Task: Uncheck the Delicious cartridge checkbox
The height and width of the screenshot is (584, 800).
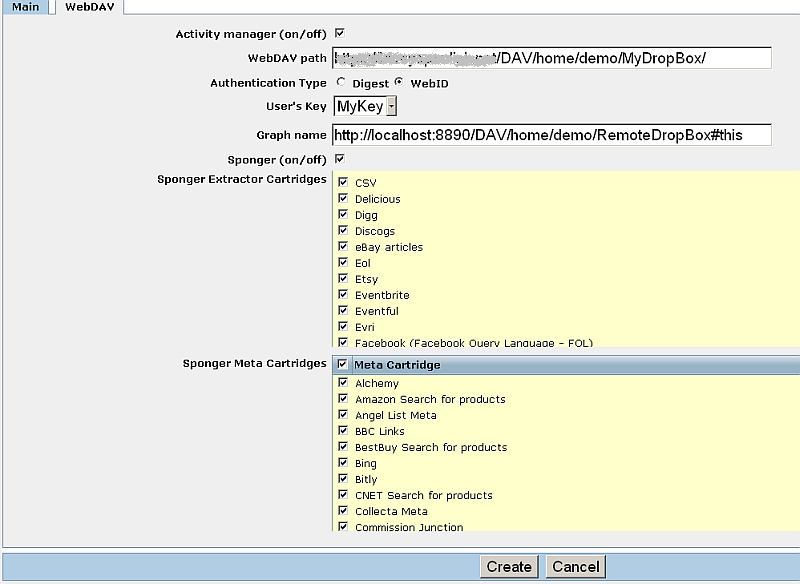Action: [x=343, y=199]
